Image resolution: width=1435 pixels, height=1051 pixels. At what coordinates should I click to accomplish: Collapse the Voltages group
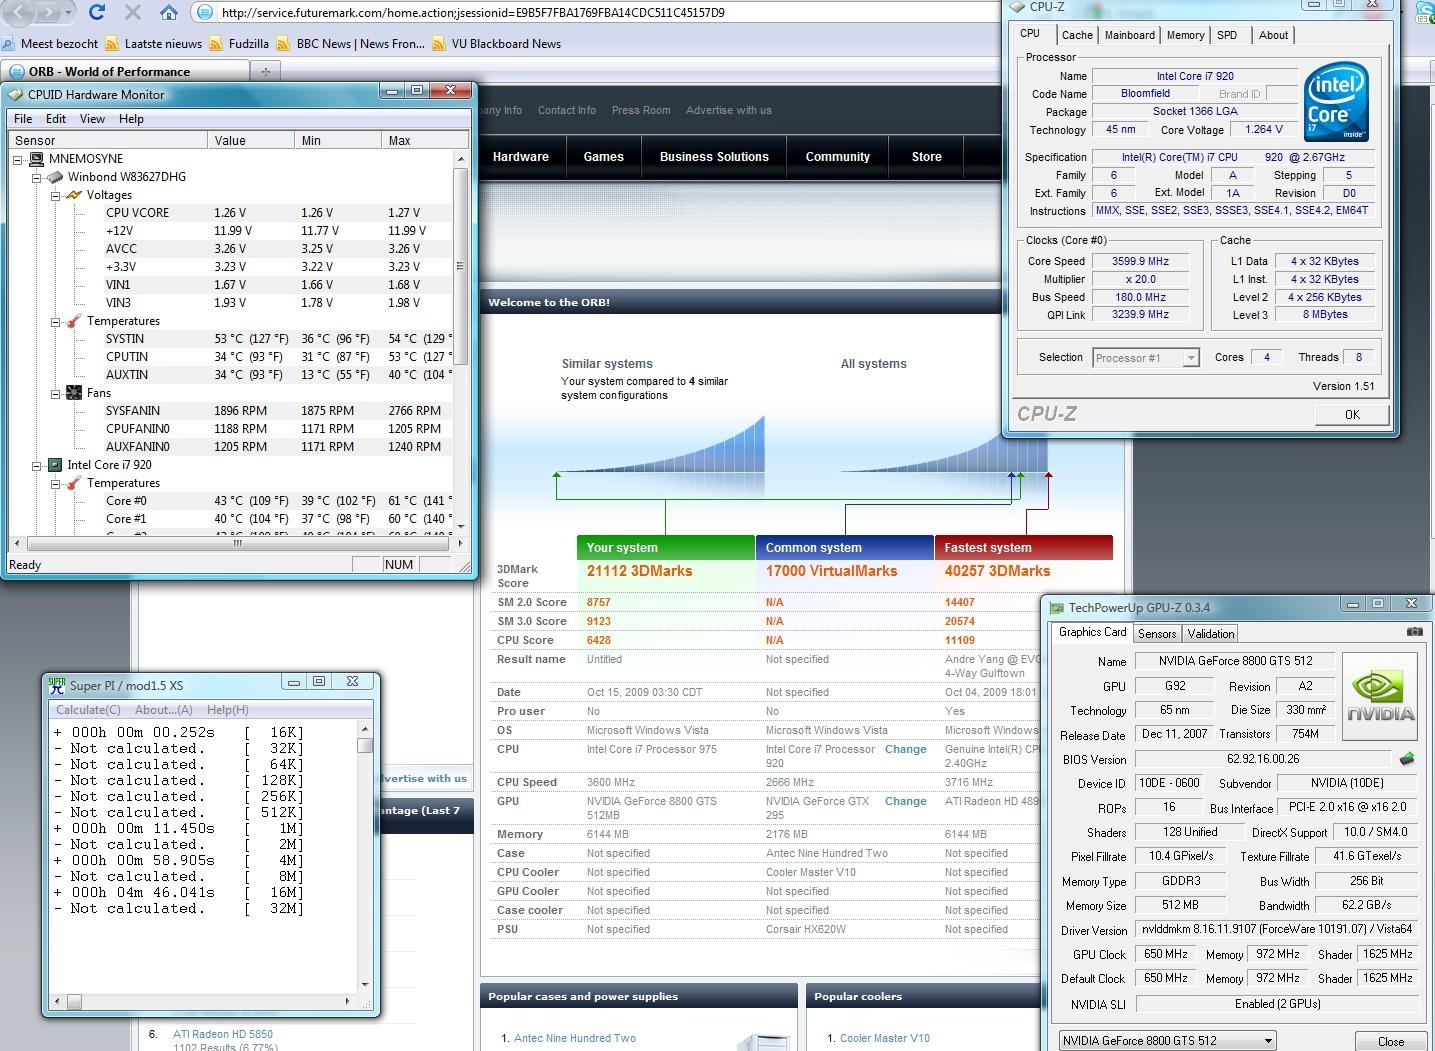pyautogui.click(x=56, y=195)
